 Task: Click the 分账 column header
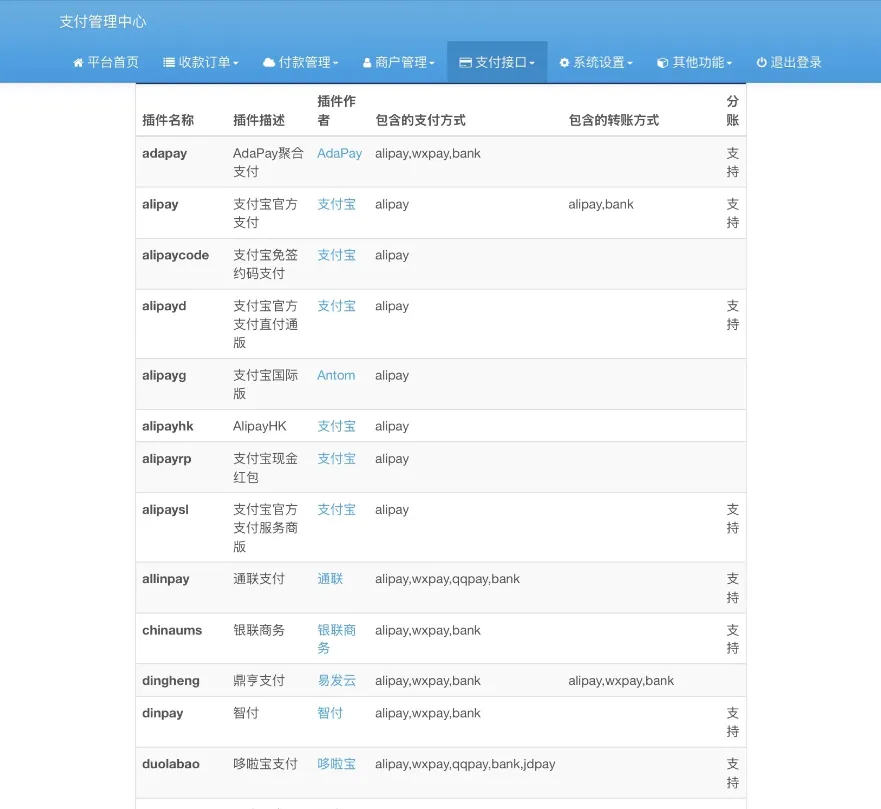[733, 110]
